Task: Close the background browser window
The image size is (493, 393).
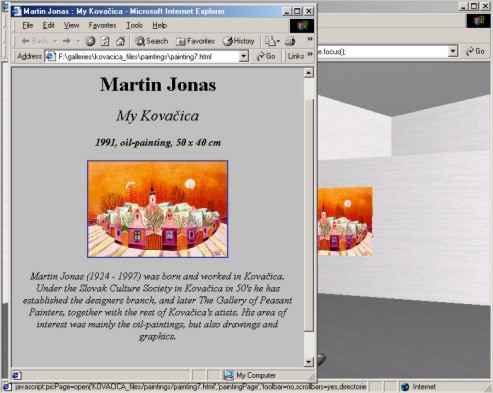Action: tap(486, 6)
